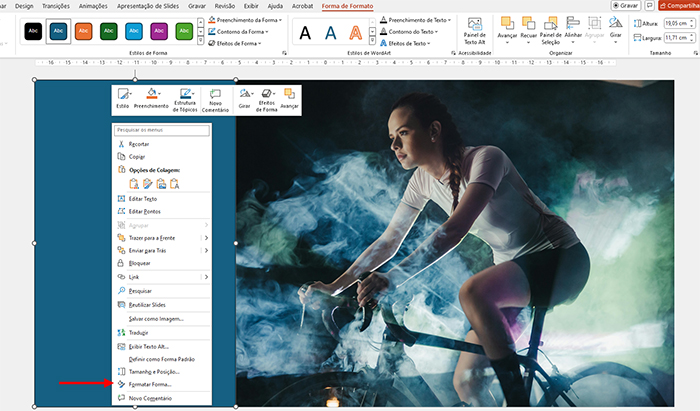Image resolution: width=700 pixels, height=411 pixels.
Task: Increase the Altura value stepper
Action: click(x=692, y=21)
